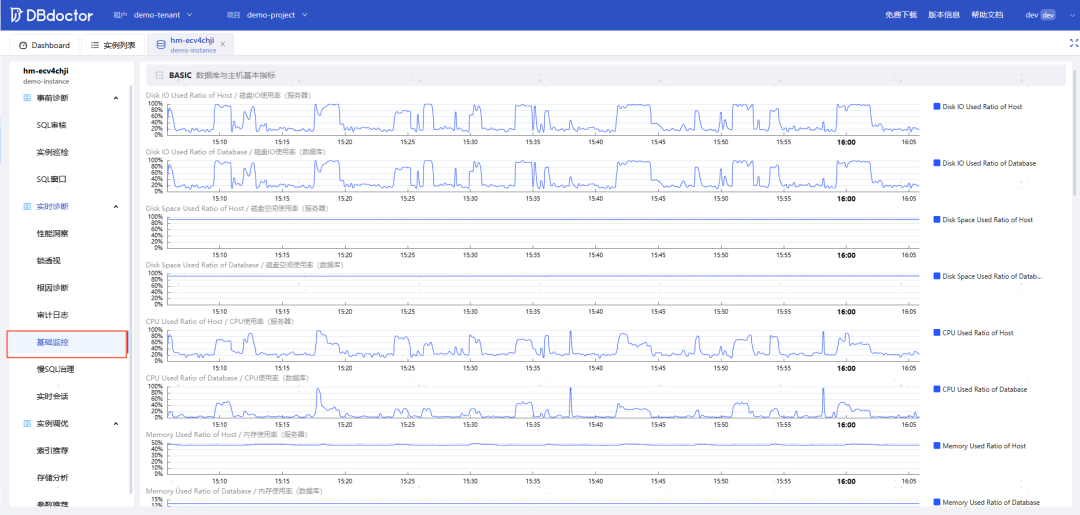Click the Dashboard gauge icon
The image size is (1080, 515).
coord(23,45)
